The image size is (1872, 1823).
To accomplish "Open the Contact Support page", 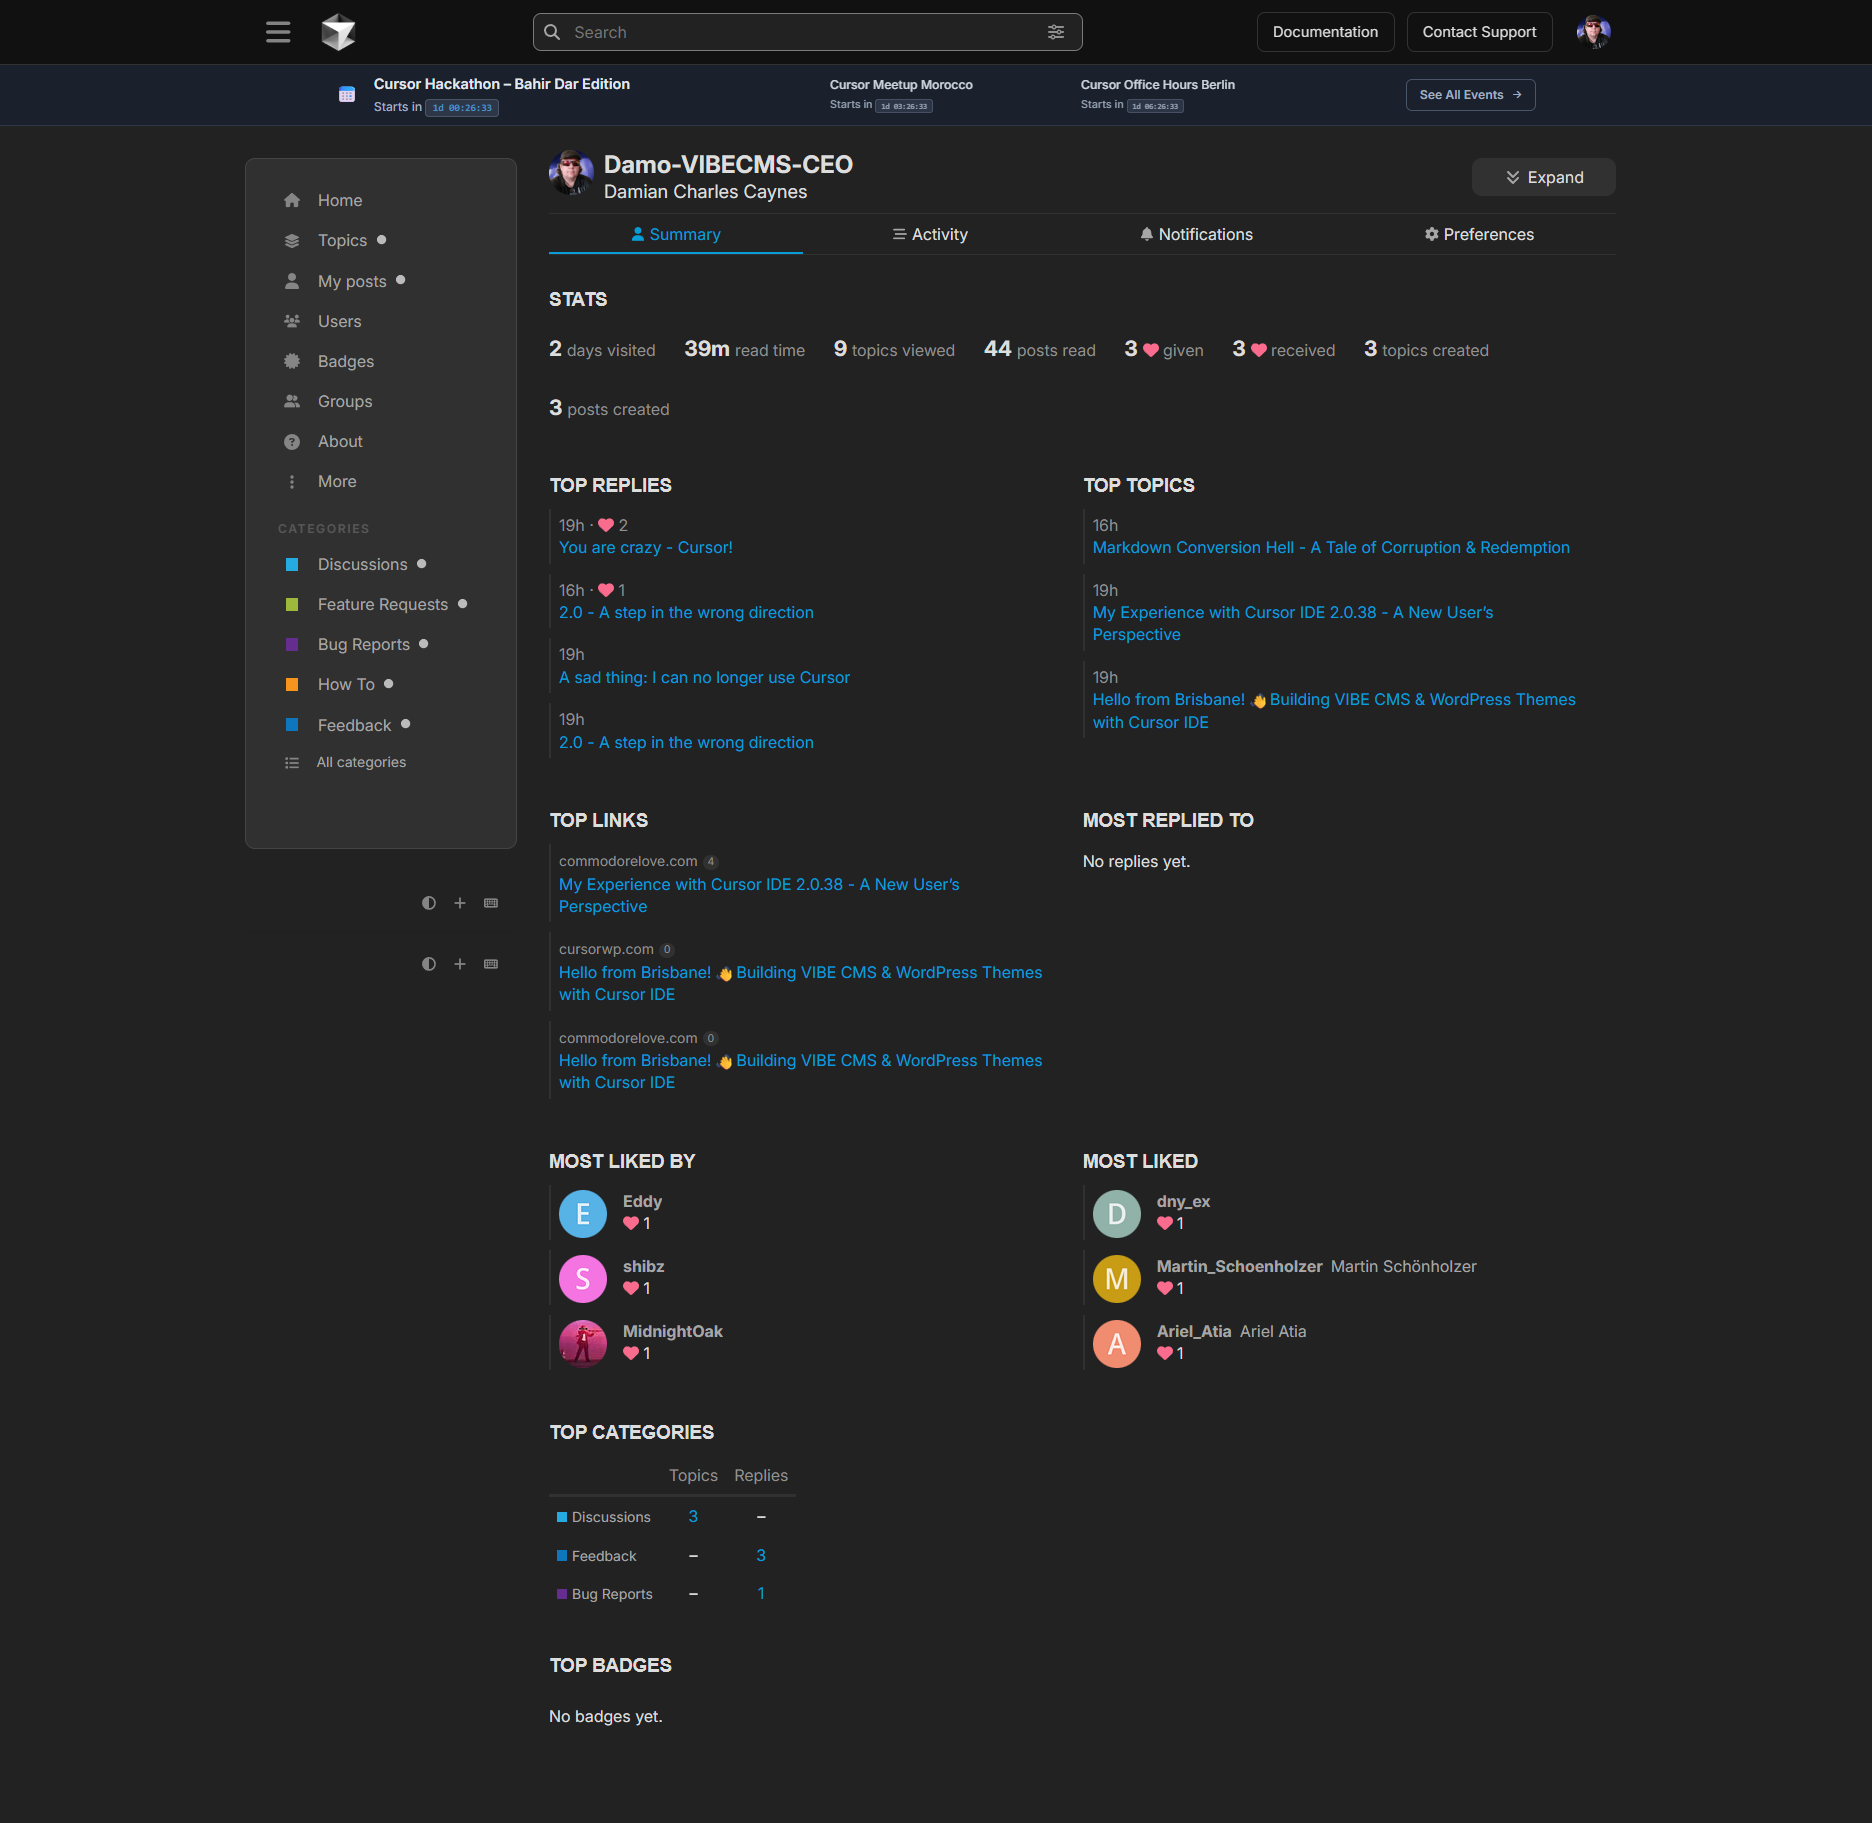I will pos(1479,31).
